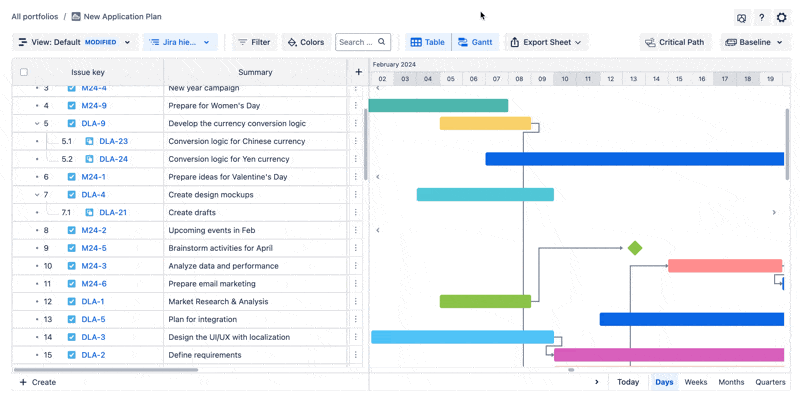The image size is (800, 402).
Task: Click the plus icon to add a column
Action: click(x=358, y=72)
